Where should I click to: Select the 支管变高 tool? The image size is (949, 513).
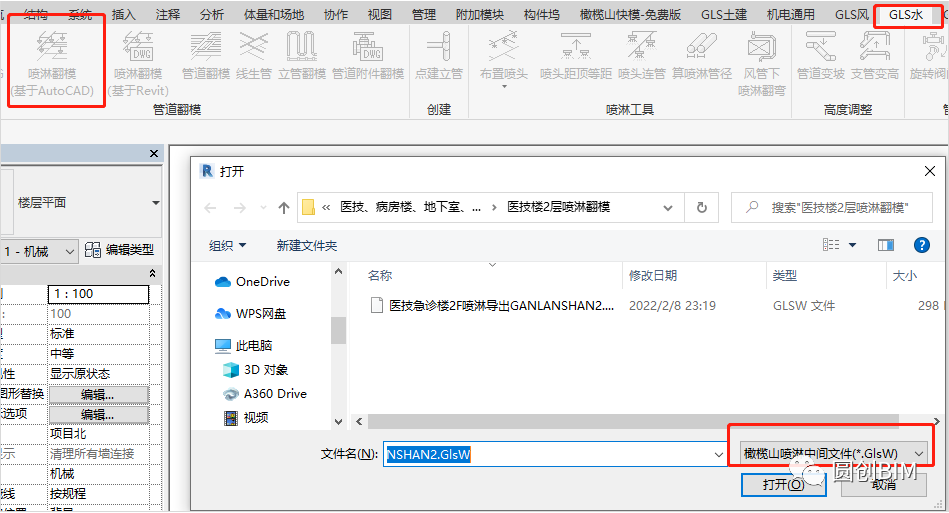point(875,56)
